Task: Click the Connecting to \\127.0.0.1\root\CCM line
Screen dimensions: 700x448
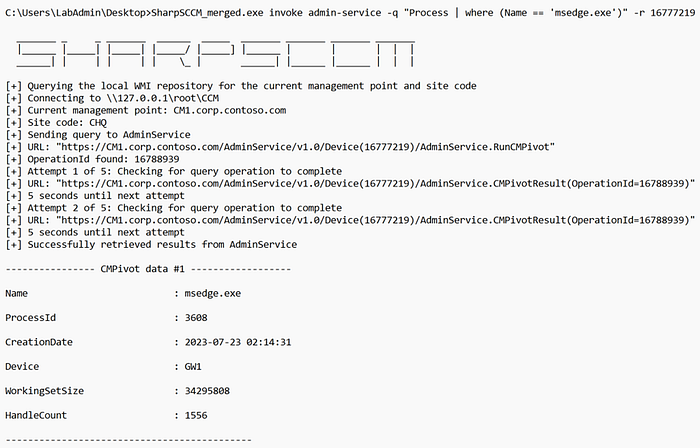Action: pos(112,98)
